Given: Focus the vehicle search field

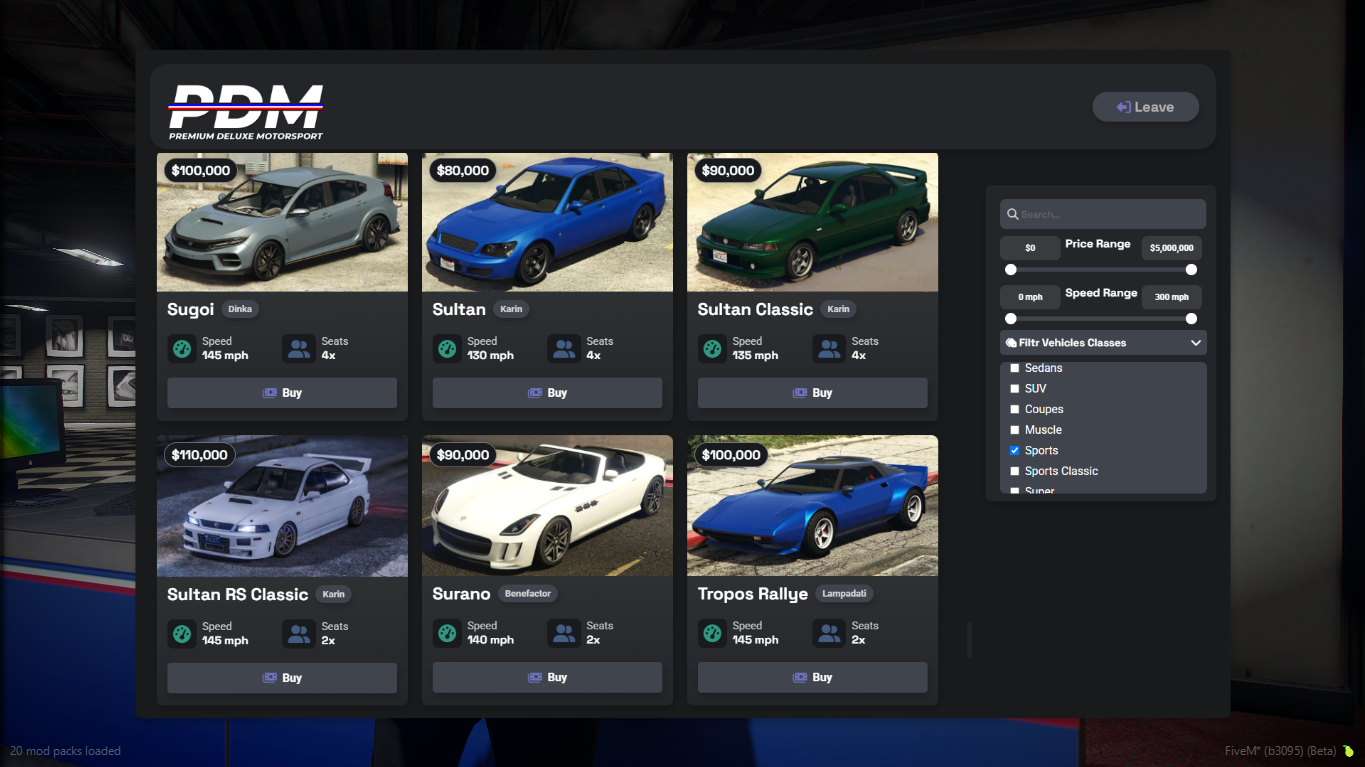Looking at the screenshot, I should 1103,214.
